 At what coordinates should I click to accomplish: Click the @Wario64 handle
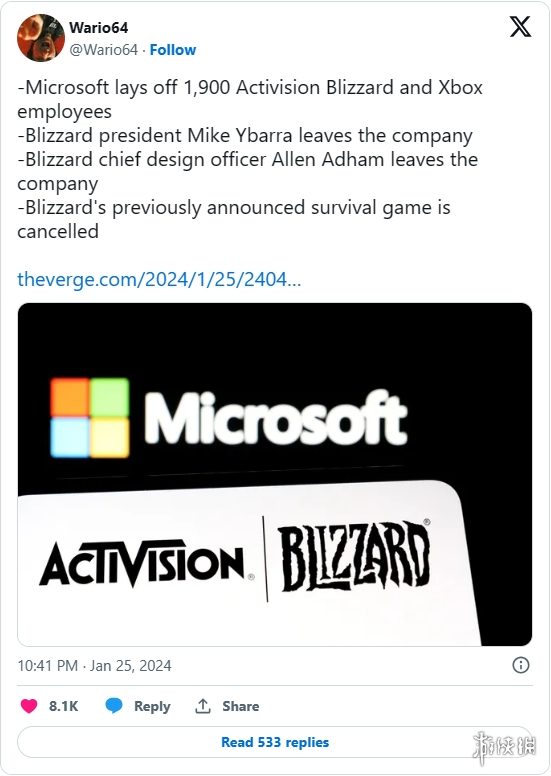[x=103, y=50]
